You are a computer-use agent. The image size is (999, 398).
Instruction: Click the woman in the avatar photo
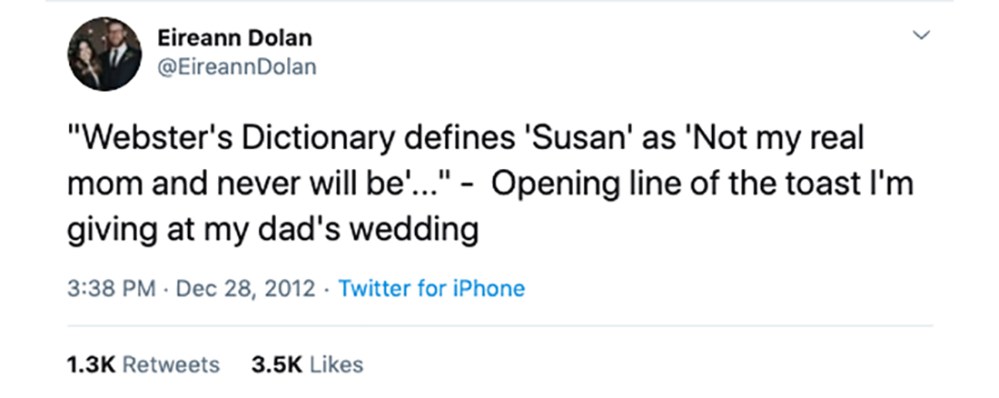click(89, 64)
